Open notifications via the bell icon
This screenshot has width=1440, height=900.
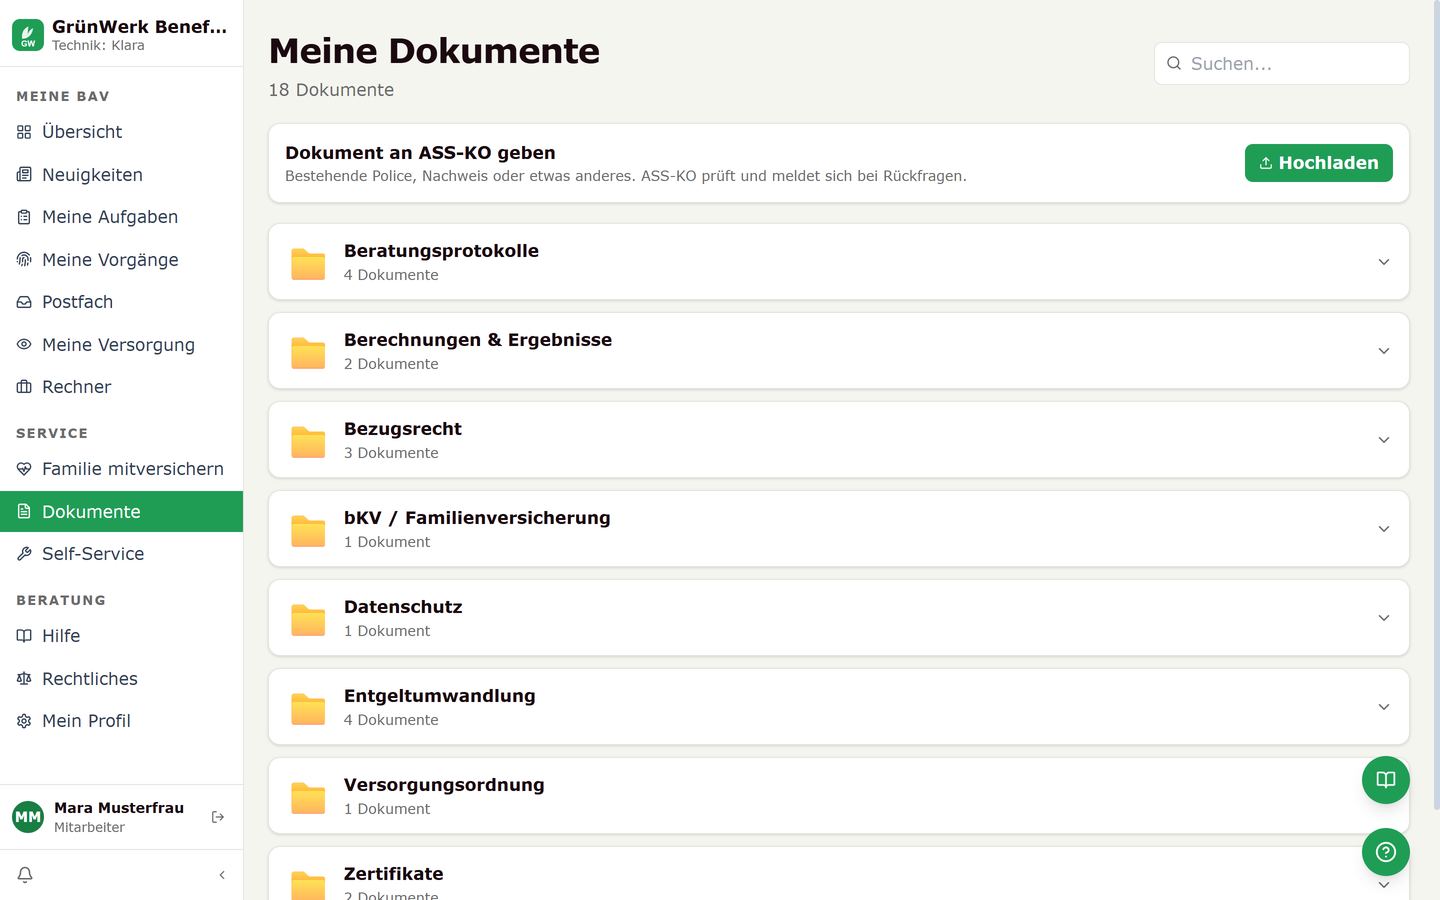(25, 875)
